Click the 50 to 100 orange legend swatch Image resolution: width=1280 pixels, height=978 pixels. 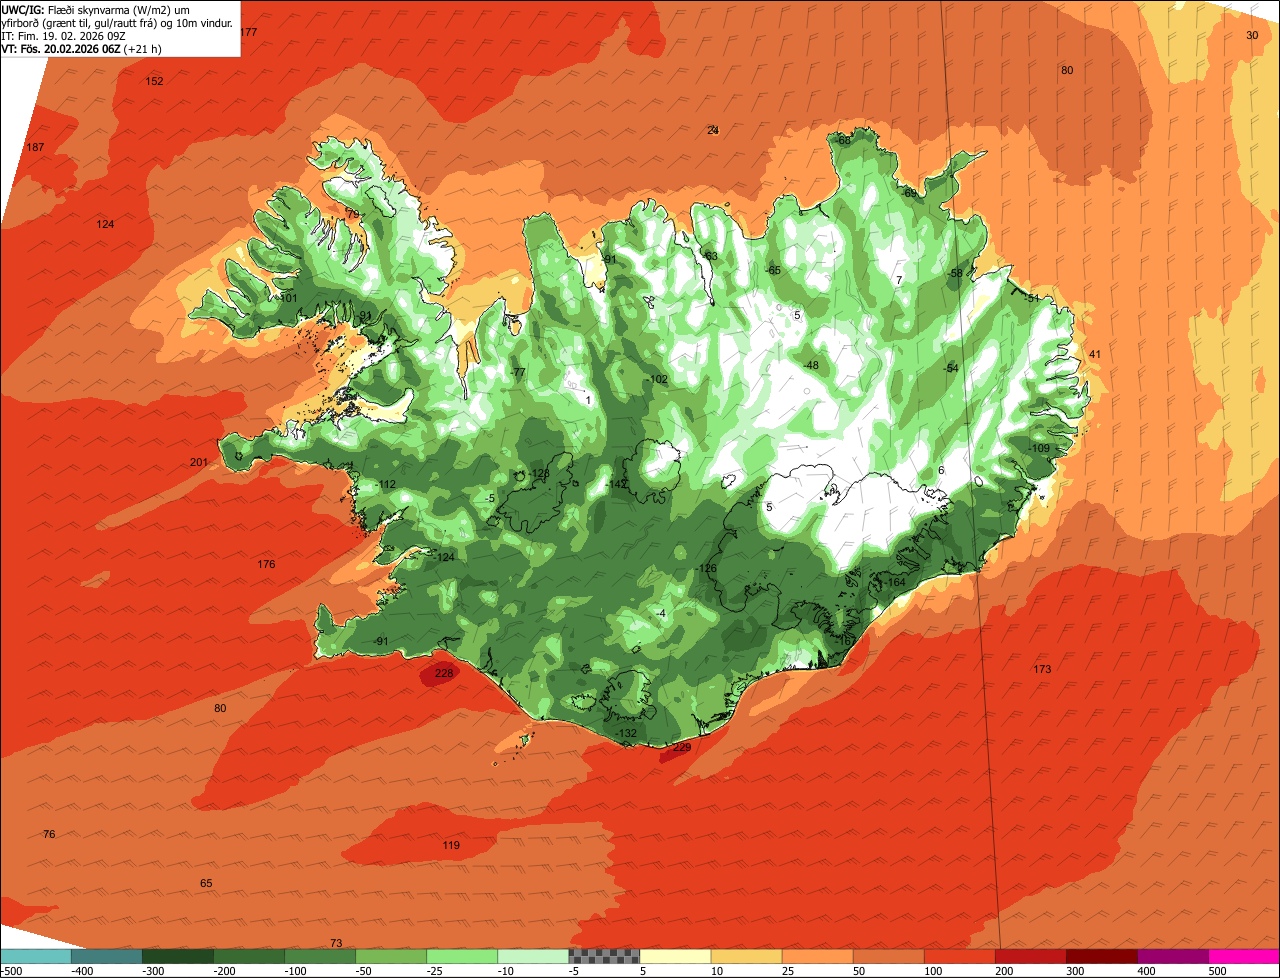click(888, 956)
